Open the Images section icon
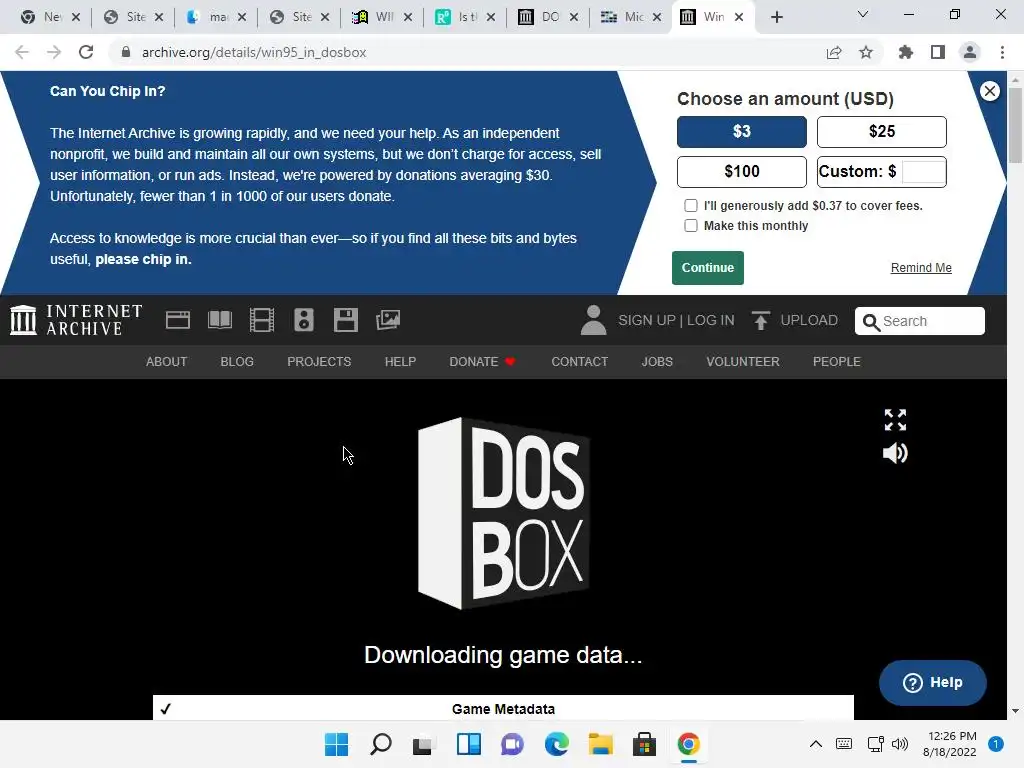Viewport: 1024px width, 768px height. click(388, 320)
